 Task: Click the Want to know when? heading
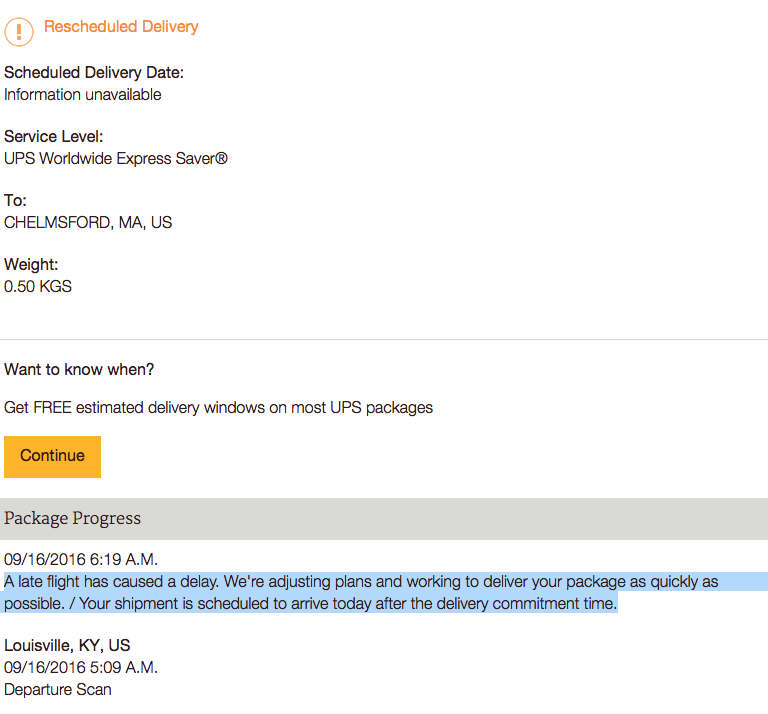(x=79, y=369)
